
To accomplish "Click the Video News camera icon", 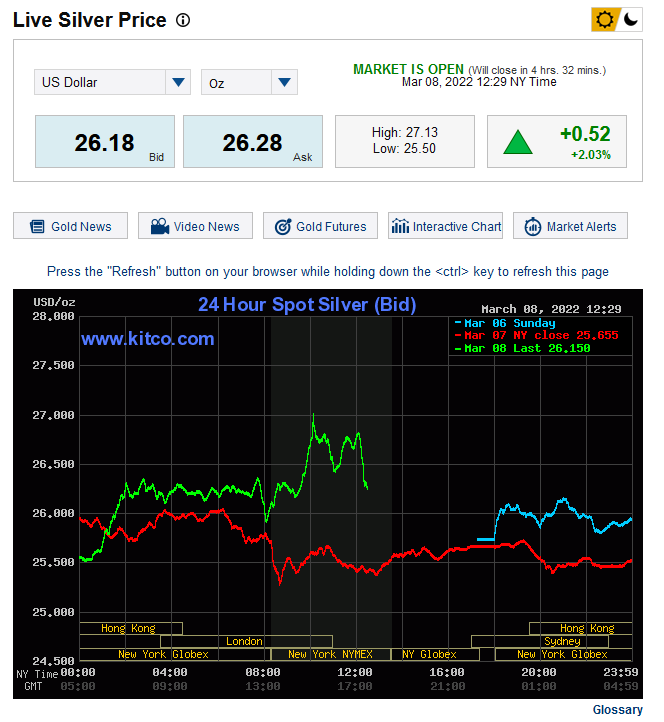I will point(160,226).
